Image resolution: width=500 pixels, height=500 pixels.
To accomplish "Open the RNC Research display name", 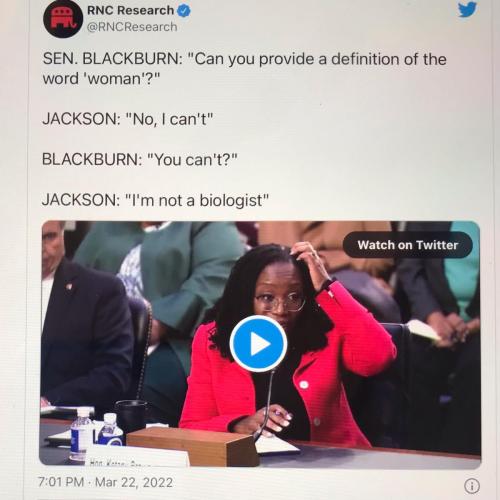I will pos(130,10).
